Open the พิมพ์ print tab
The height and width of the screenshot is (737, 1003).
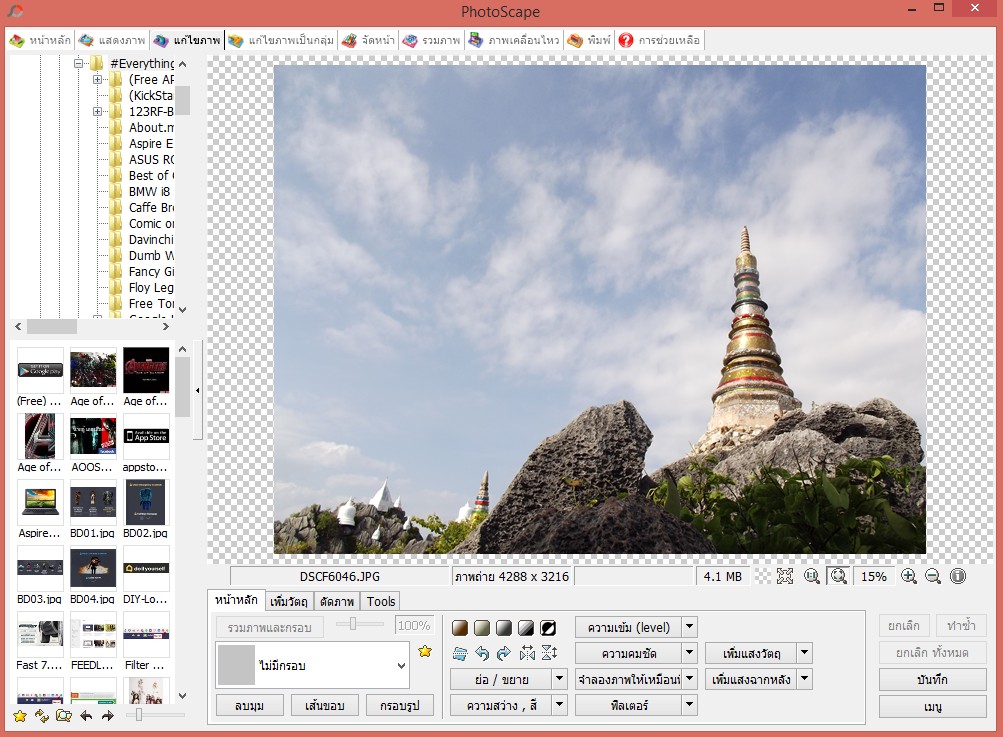coord(589,40)
